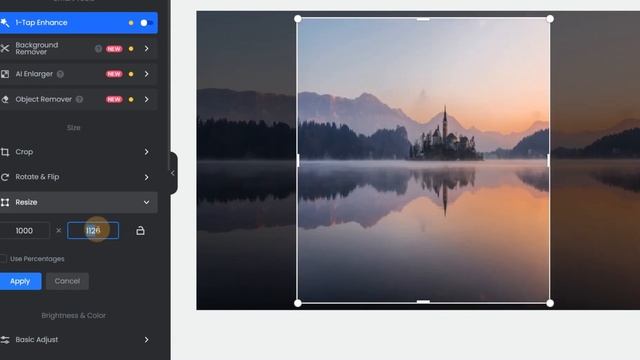The height and width of the screenshot is (360, 640).
Task: Click the left edge crop handle
Action: pos(298,160)
